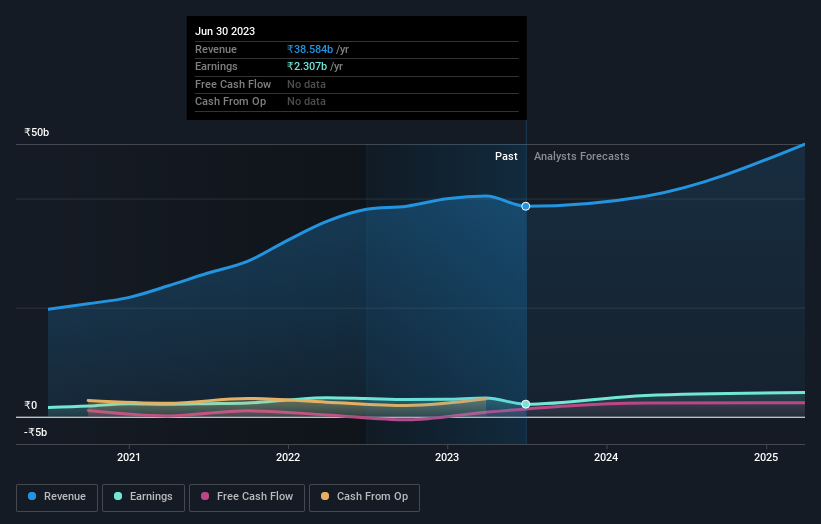Viewport: 821px width, 524px height.
Task: Toggle the Revenue legend button
Action: [x=57, y=497]
